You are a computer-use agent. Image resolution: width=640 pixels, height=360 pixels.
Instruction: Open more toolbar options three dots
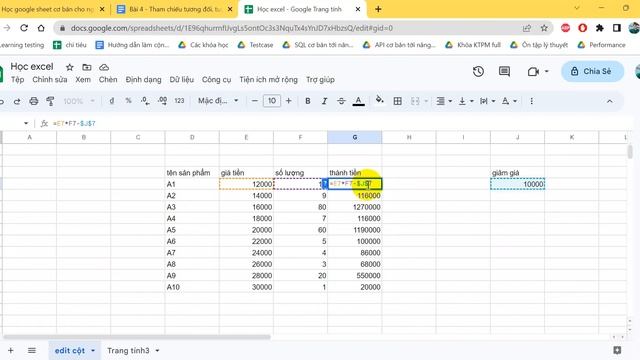(531, 101)
